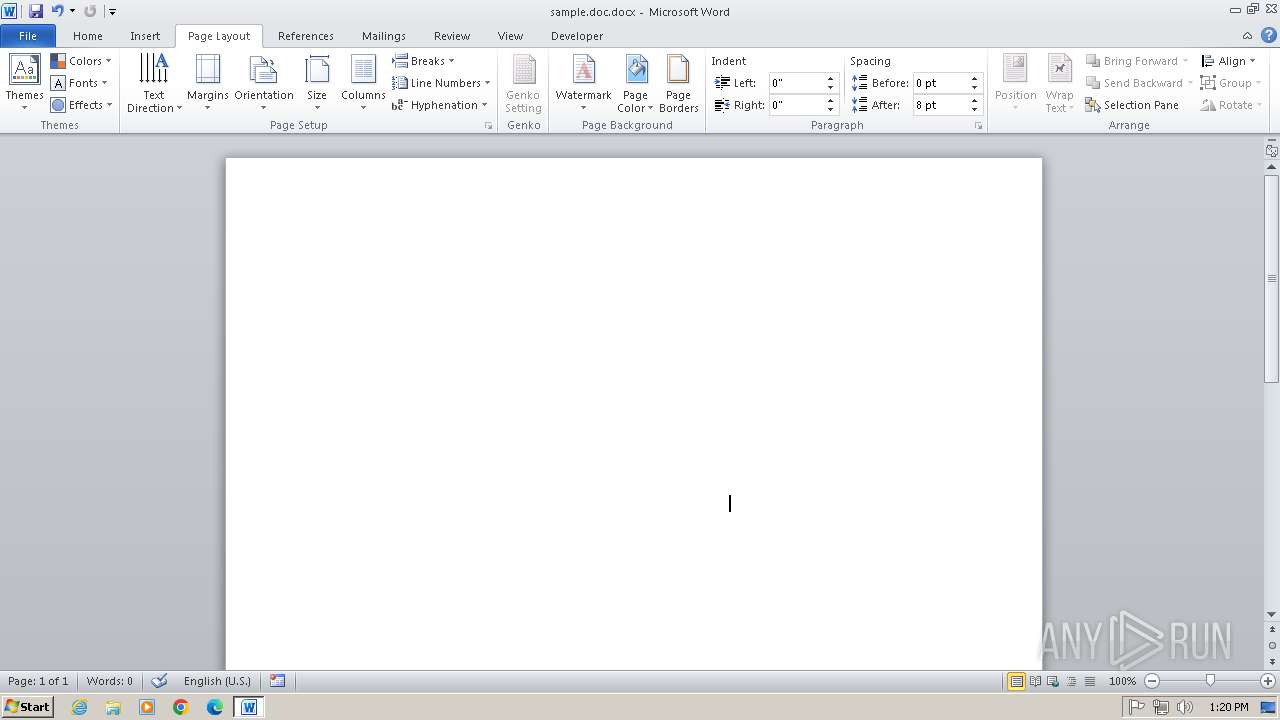Choose page Orientation
The image size is (1280, 720).
[264, 83]
